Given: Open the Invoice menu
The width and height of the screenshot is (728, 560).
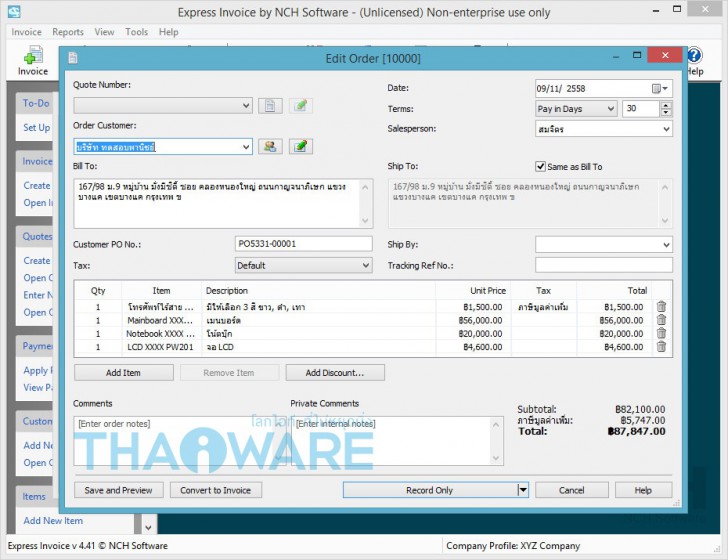Looking at the screenshot, I should (x=26, y=32).
